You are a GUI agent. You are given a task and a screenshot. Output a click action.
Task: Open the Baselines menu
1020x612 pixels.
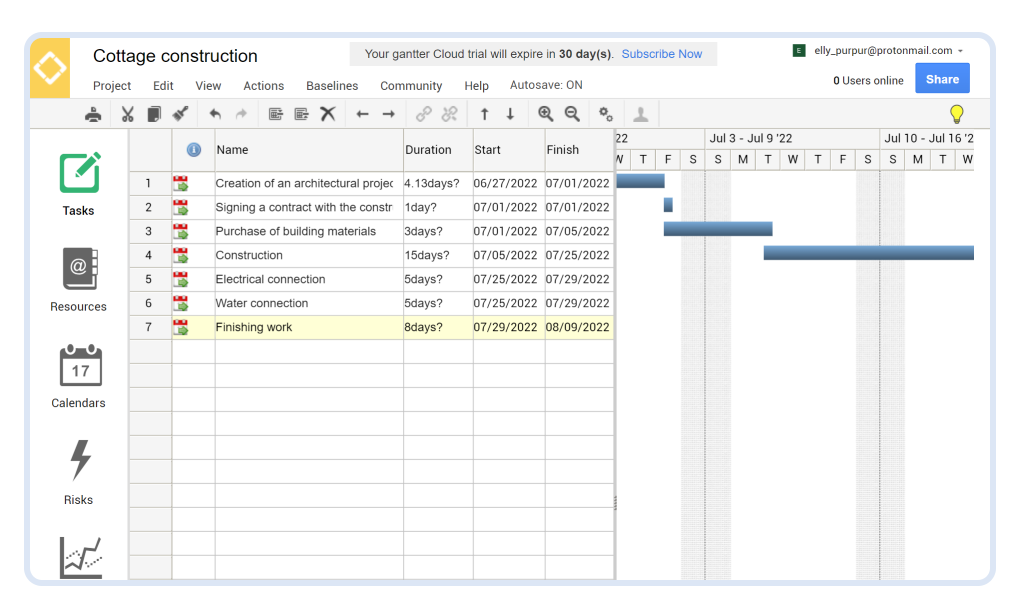point(332,86)
